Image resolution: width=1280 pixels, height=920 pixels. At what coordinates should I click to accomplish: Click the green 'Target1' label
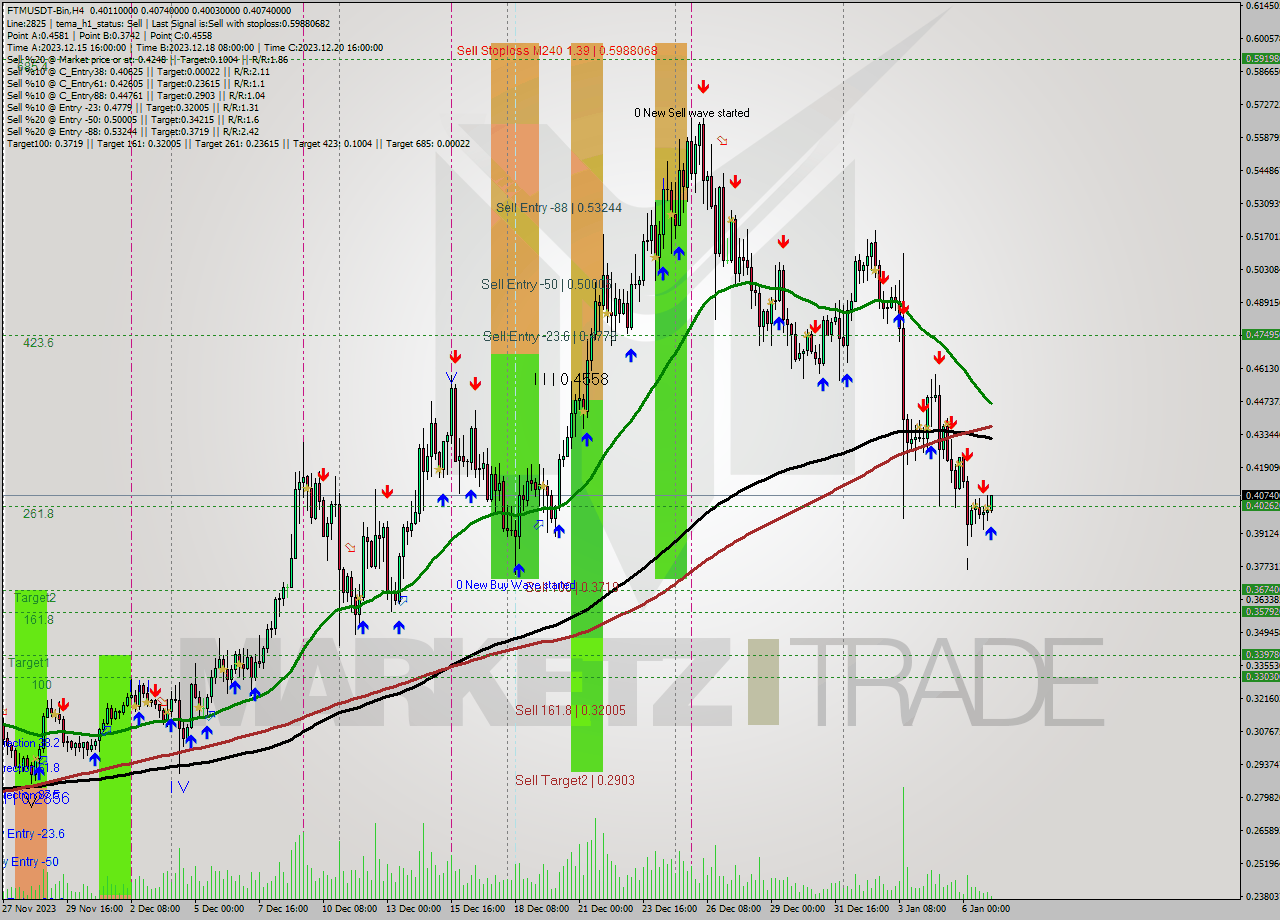coord(28,662)
